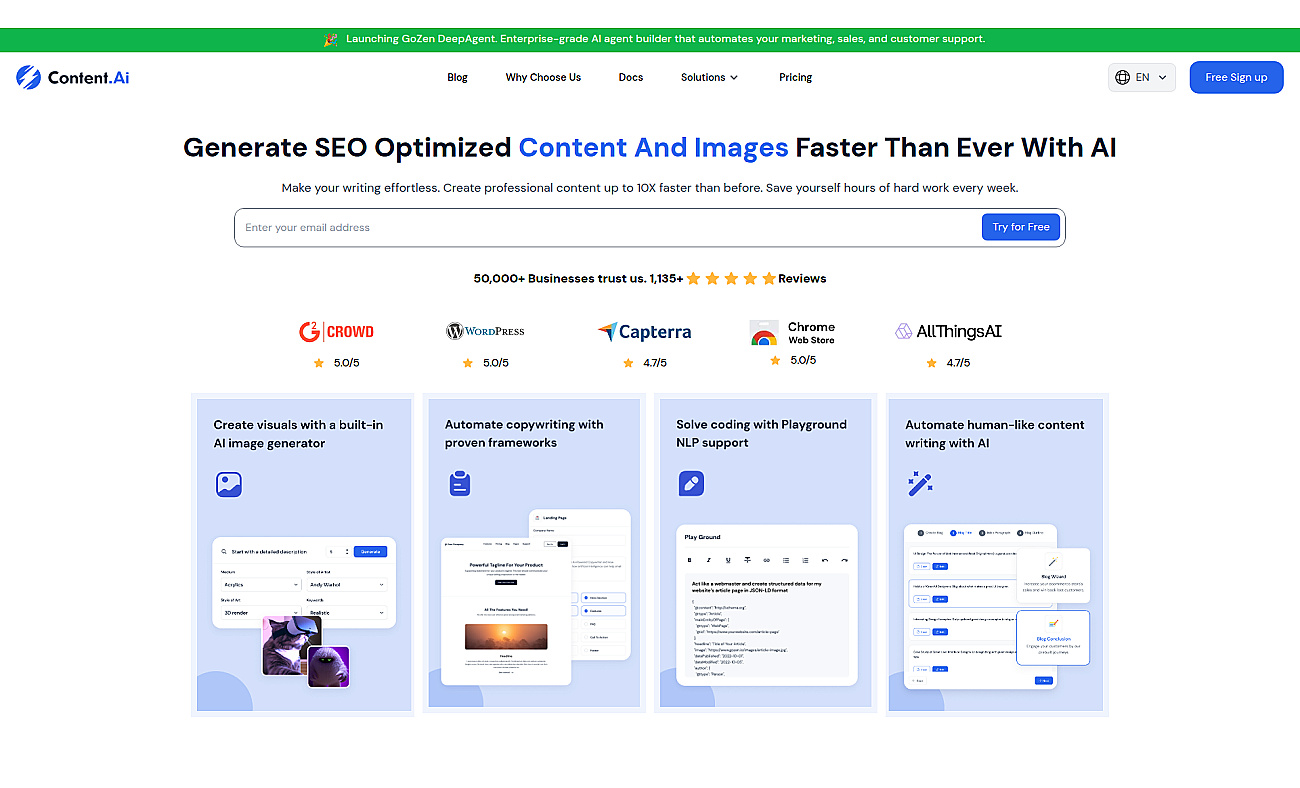This screenshot has height=788, width=1300.
Task: Click italic icon in Play Ground toolbar
Action: pyautogui.click(x=709, y=560)
